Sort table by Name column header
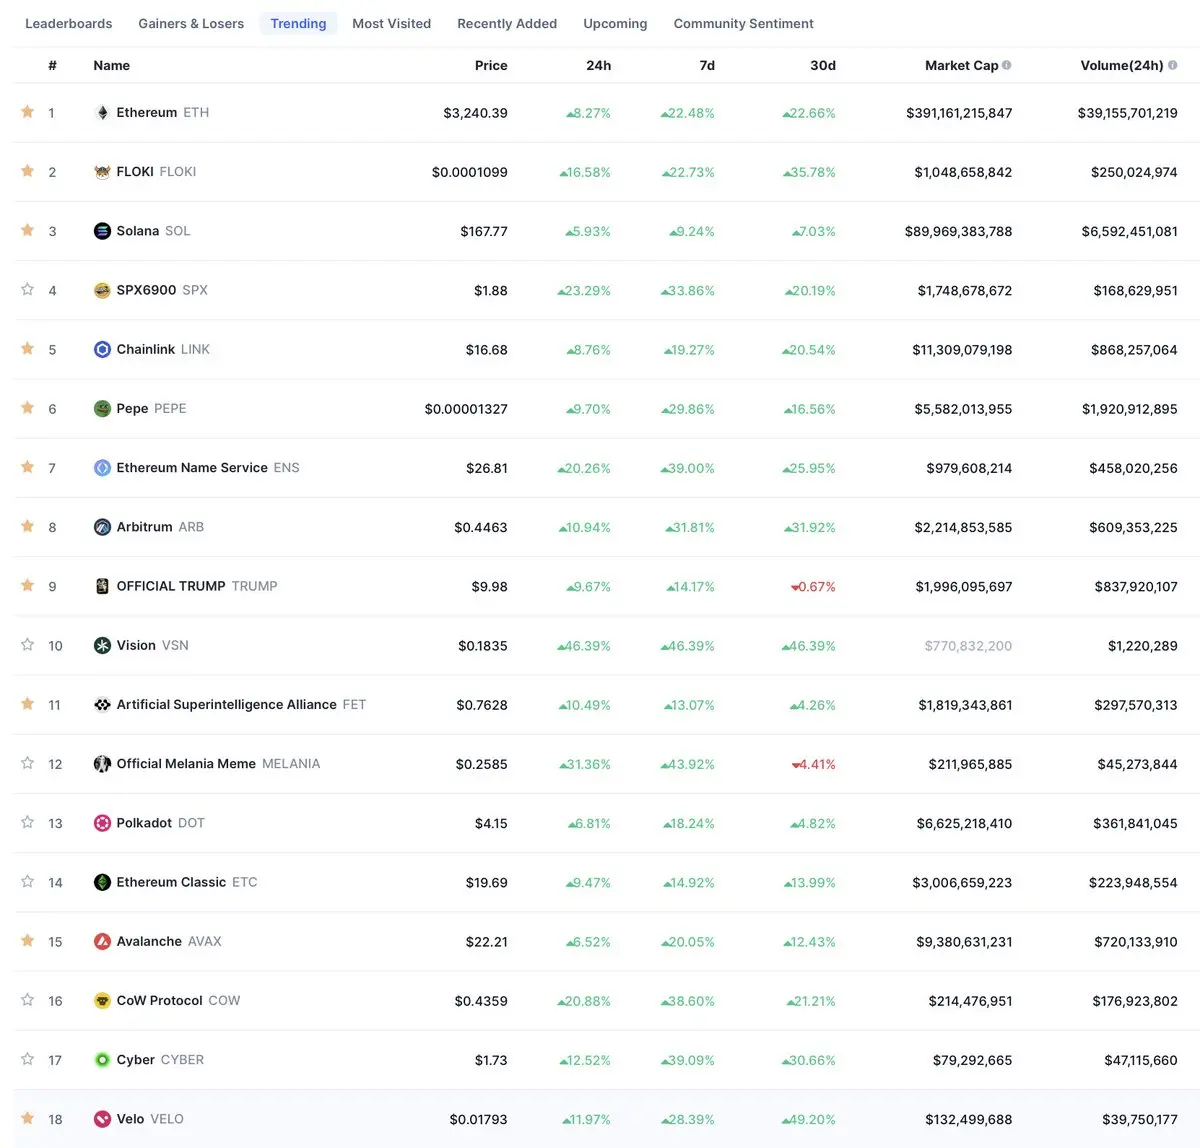The height and width of the screenshot is (1148, 1200). (111, 65)
